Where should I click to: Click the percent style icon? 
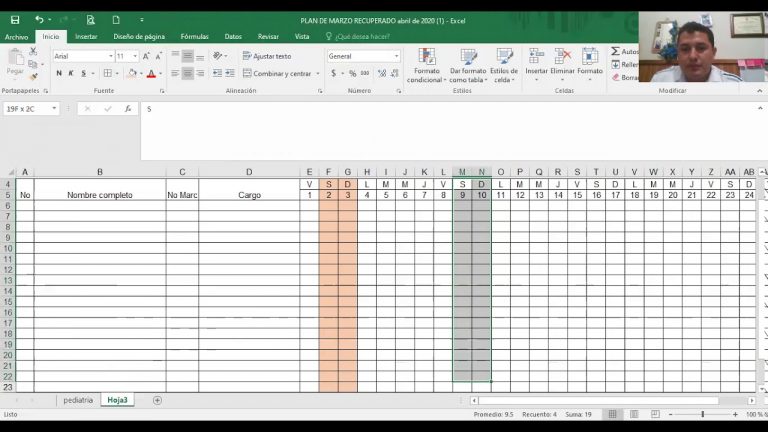[x=352, y=73]
